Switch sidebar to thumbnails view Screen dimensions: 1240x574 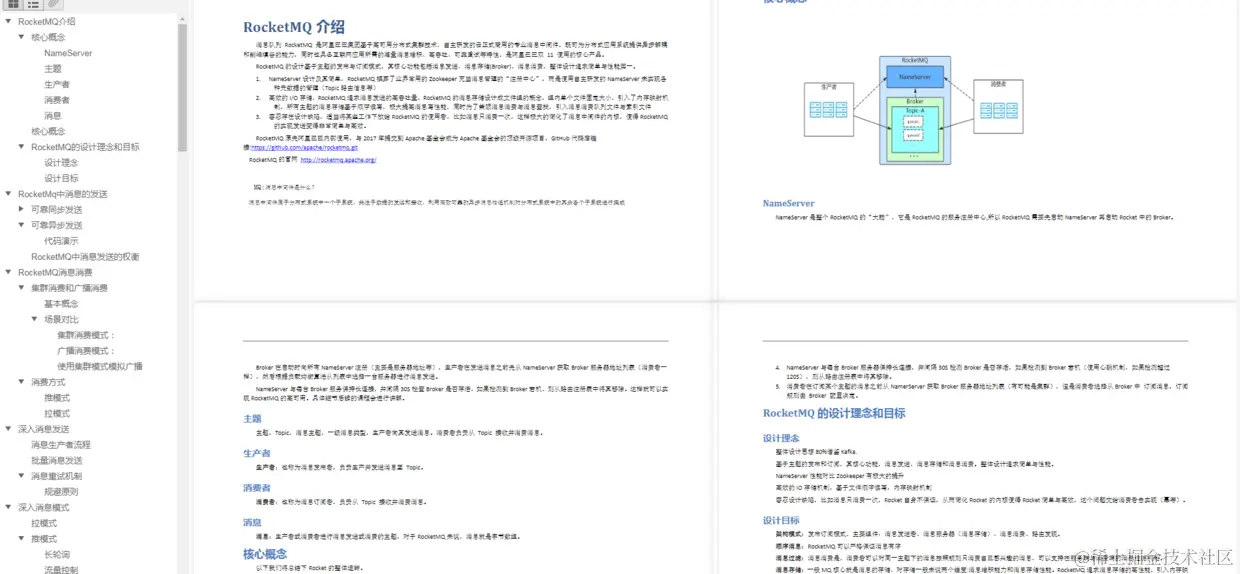pyautogui.click(x=14, y=6)
